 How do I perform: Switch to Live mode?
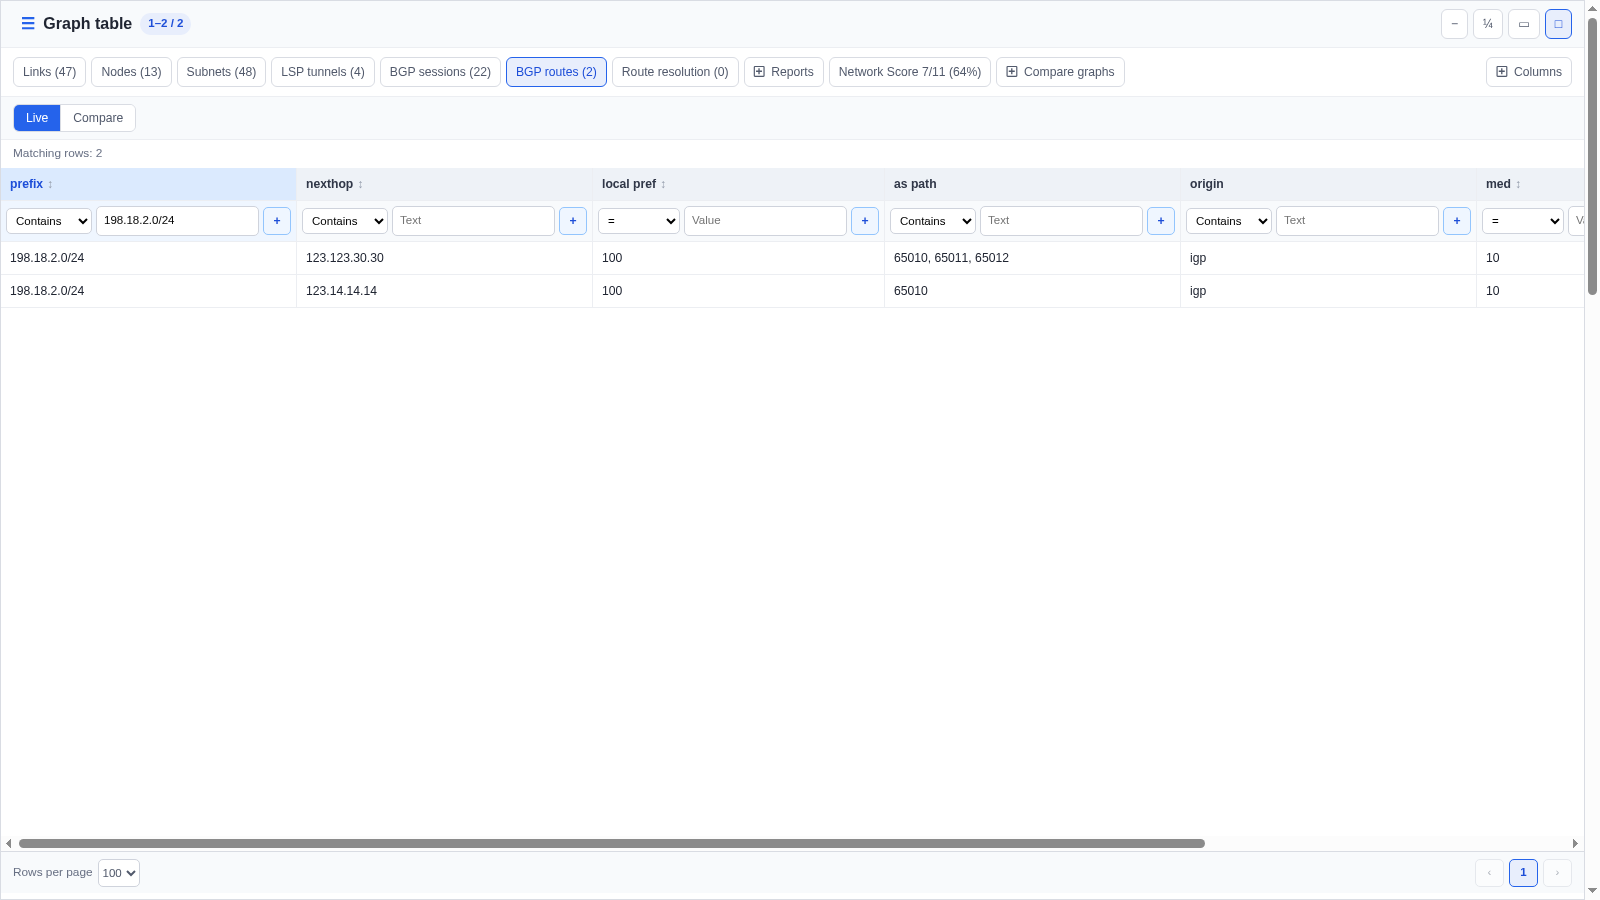(x=37, y=118)
